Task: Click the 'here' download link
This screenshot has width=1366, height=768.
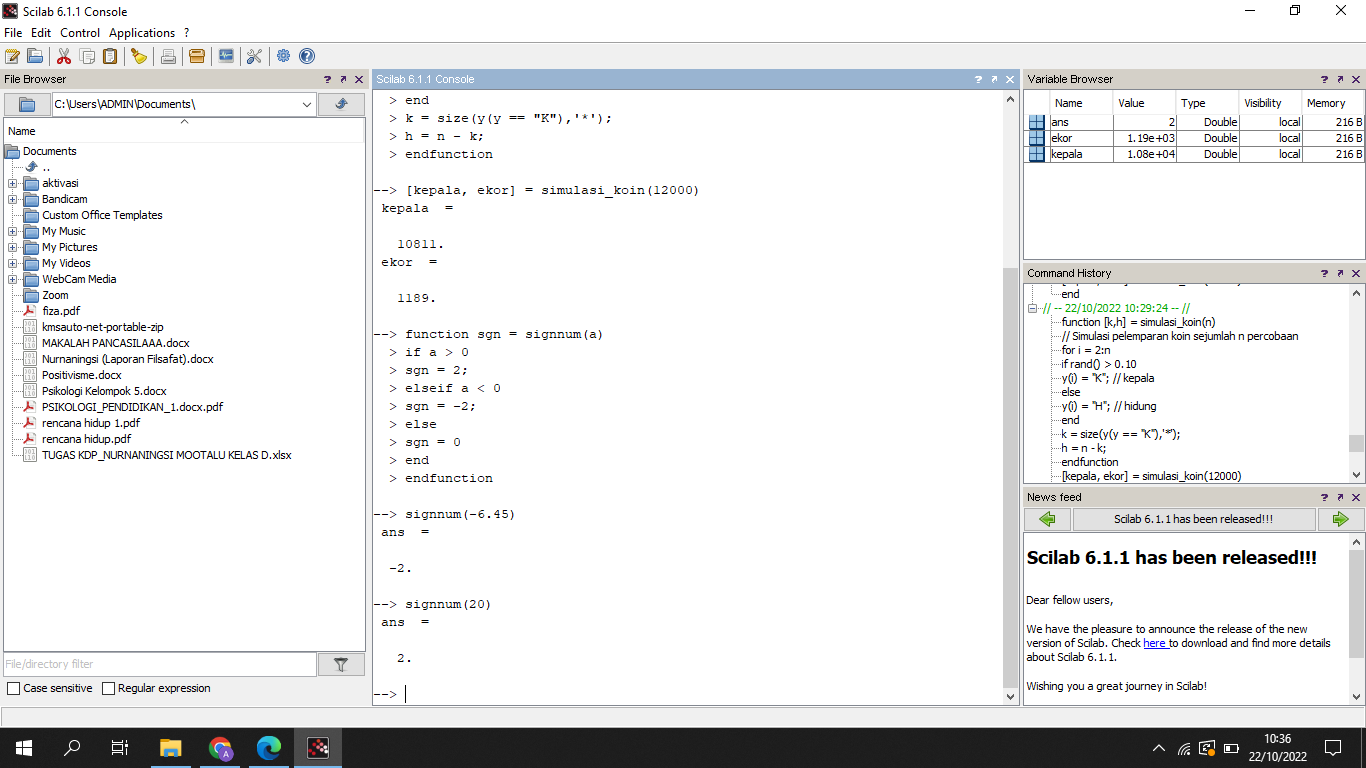Action: coord(1155,643)
